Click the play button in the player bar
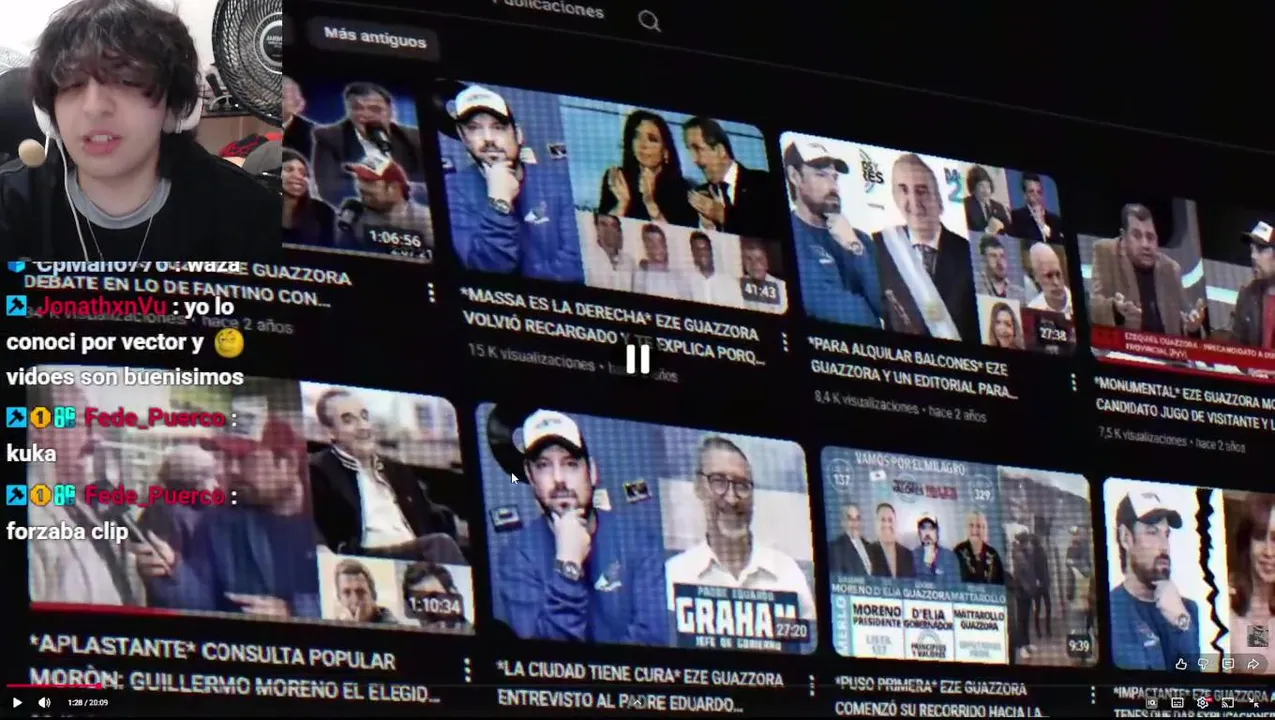Screen dimensions: 1275x720 17,703
